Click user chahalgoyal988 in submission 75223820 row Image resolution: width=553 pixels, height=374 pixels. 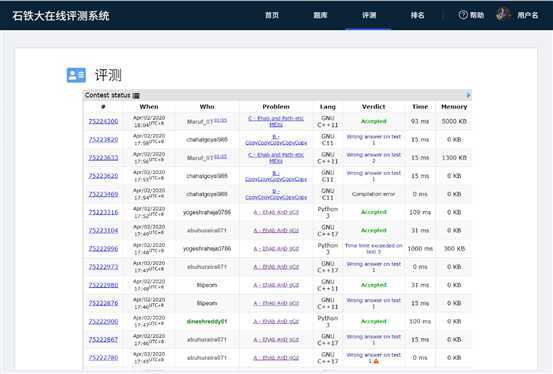(207, 140)
